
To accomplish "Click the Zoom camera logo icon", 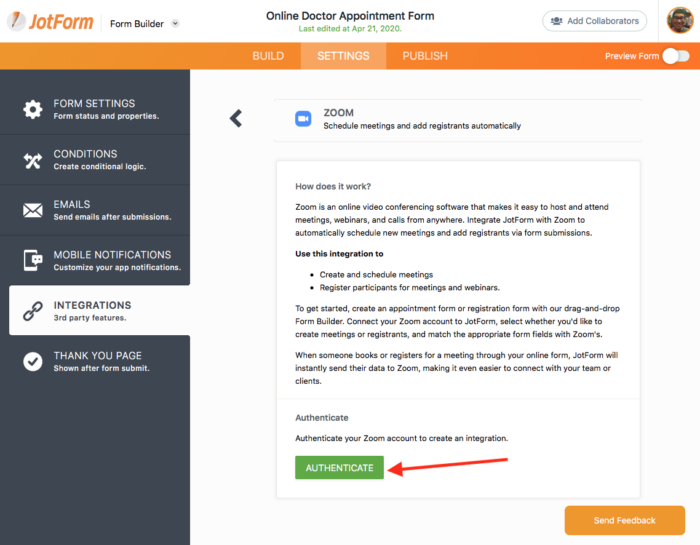I will tap(303, 119).
